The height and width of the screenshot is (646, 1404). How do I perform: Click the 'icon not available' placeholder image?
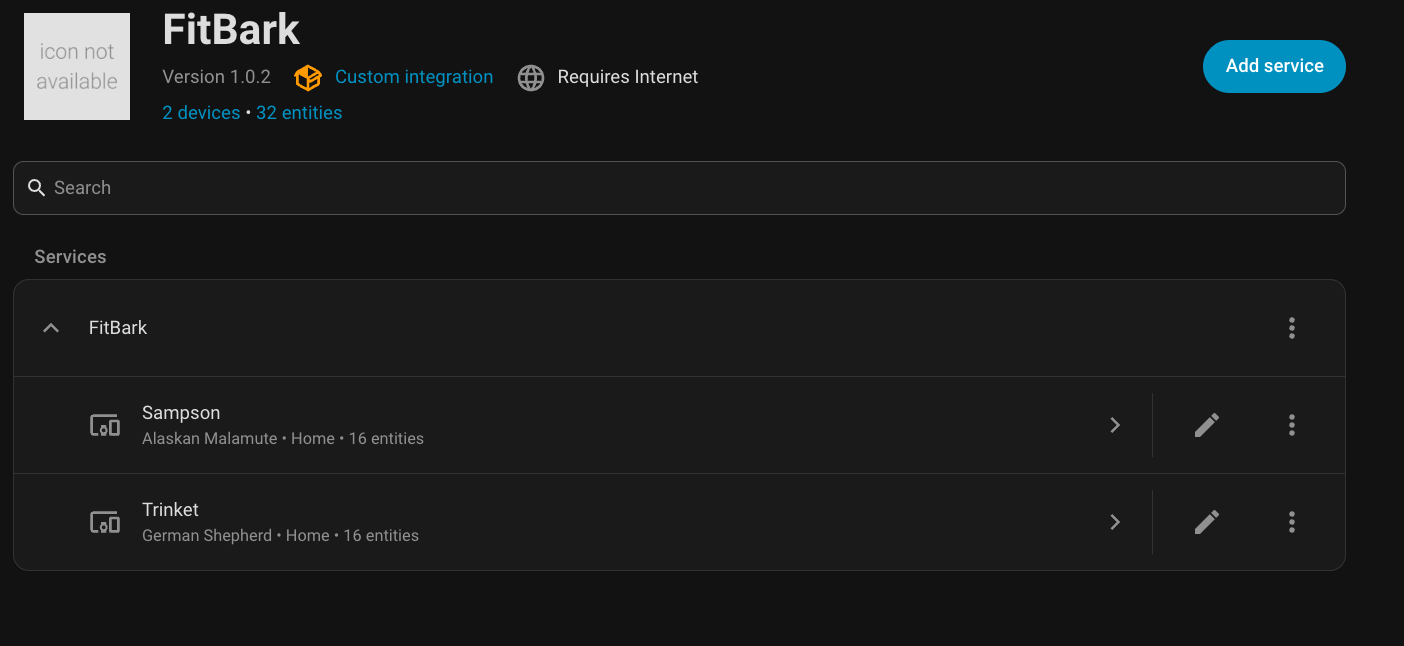point(77,67)
